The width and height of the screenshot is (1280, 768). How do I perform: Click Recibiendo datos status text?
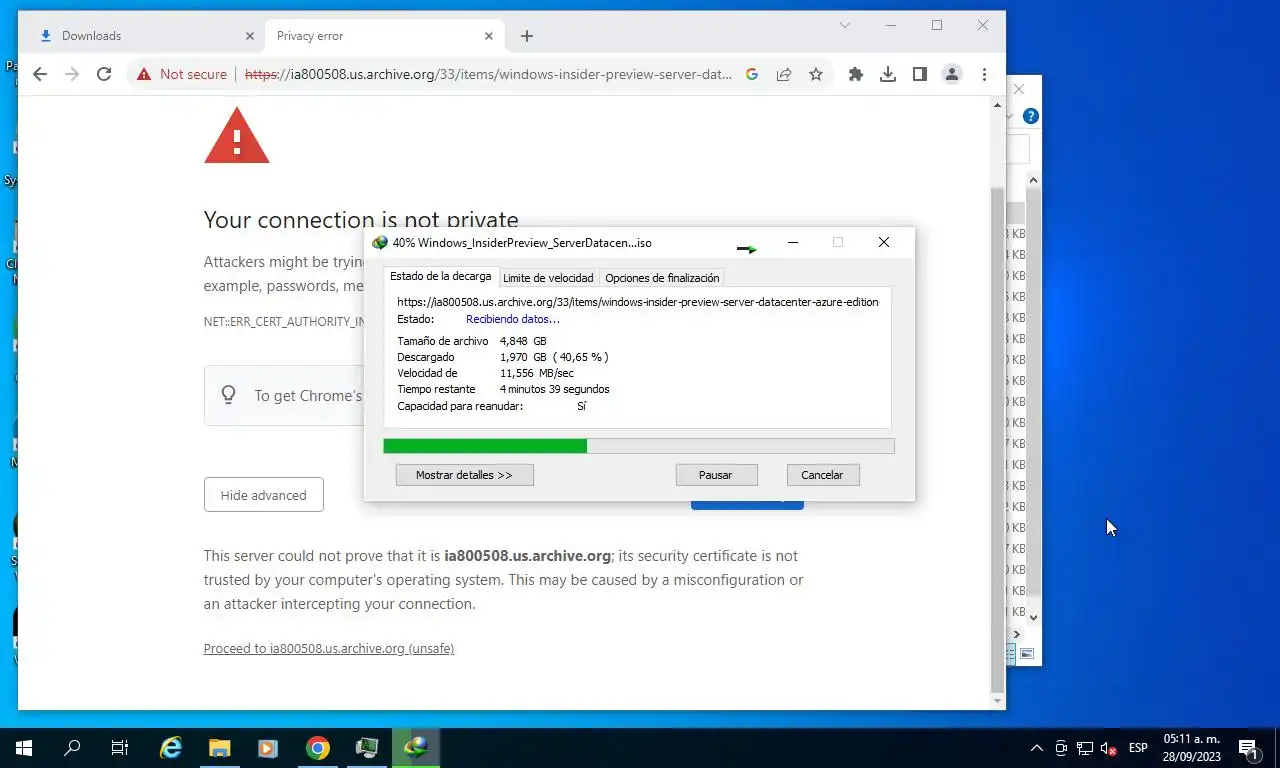pos(512,319)
